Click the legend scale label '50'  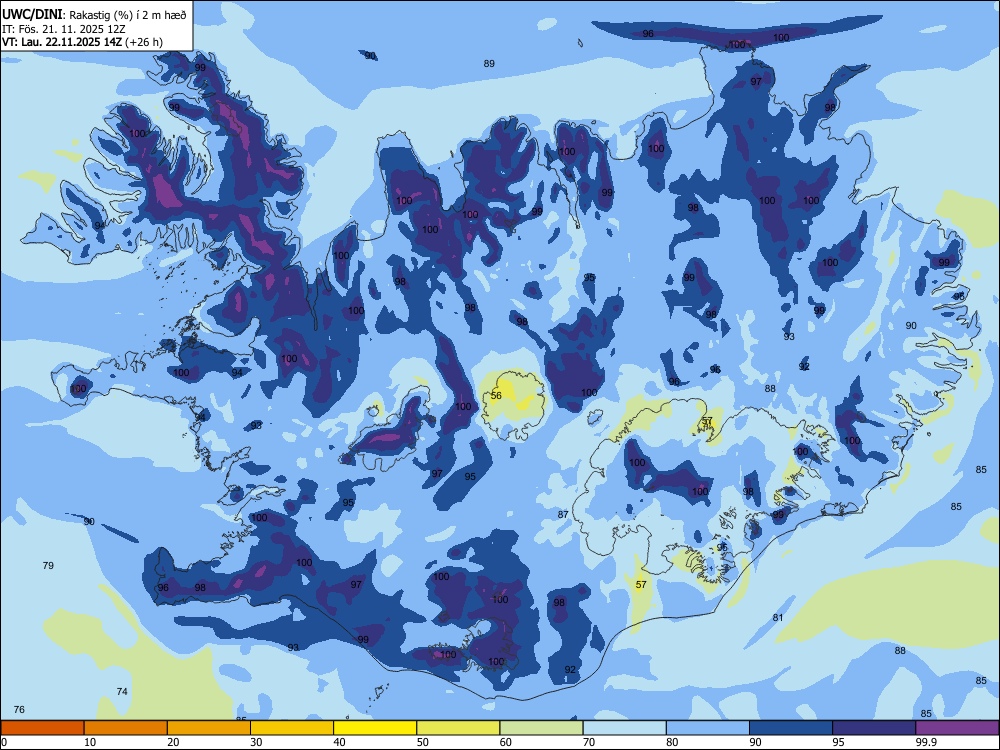tap(422, 742)
